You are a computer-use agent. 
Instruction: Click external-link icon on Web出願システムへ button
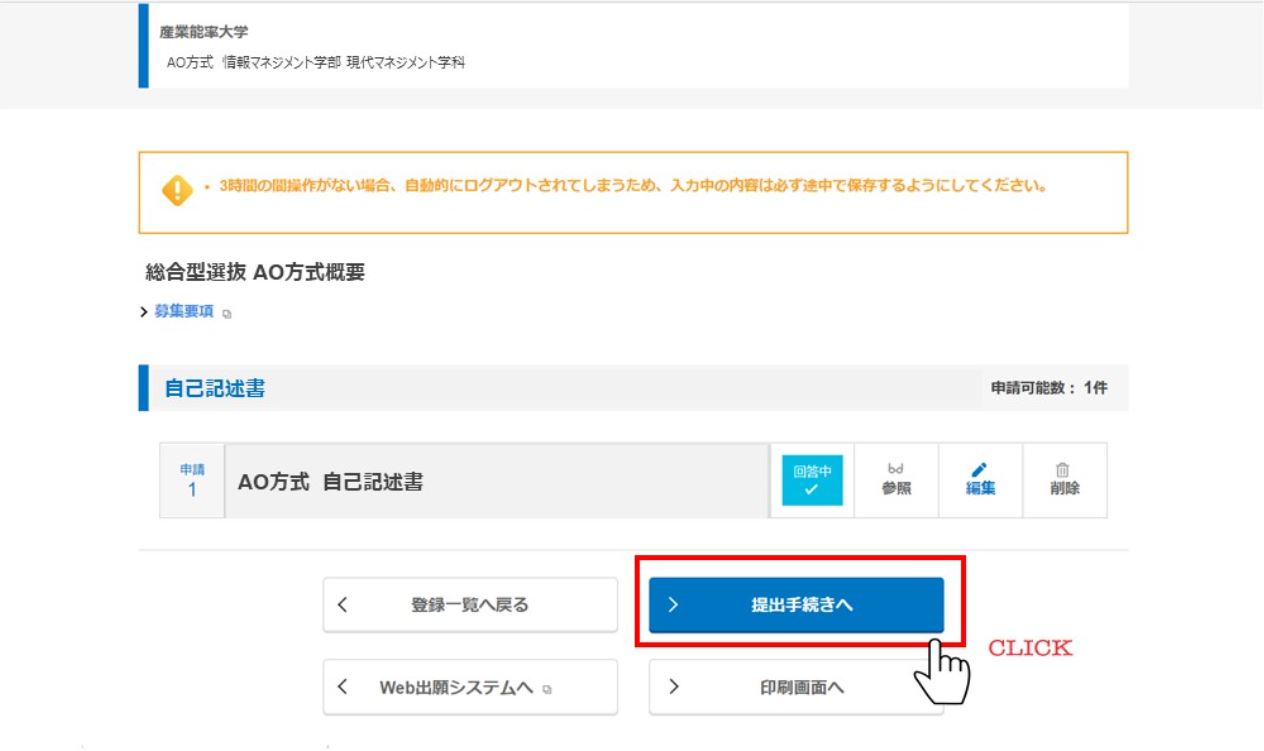(x=547, y=688)
